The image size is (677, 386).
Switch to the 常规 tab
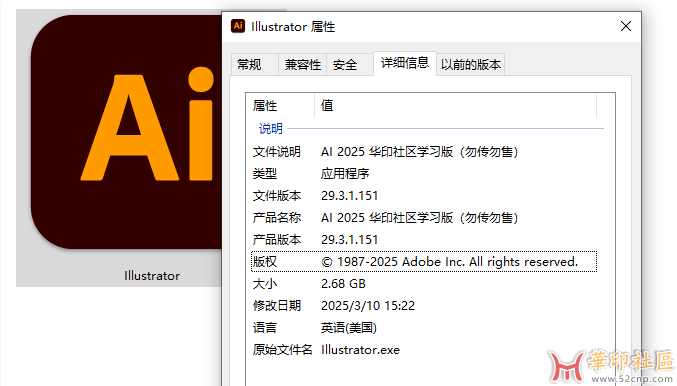[254, 65]
